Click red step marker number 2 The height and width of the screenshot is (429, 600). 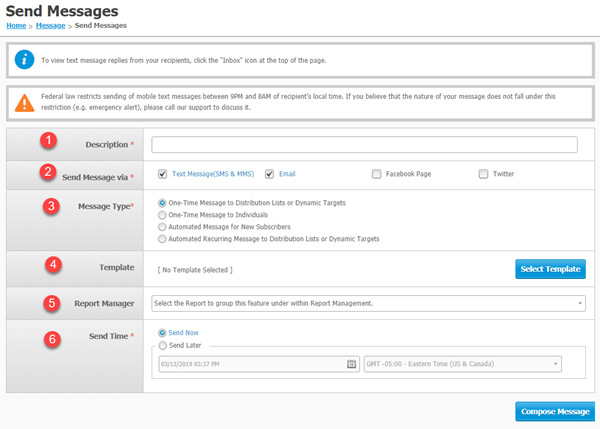point(48,172)
